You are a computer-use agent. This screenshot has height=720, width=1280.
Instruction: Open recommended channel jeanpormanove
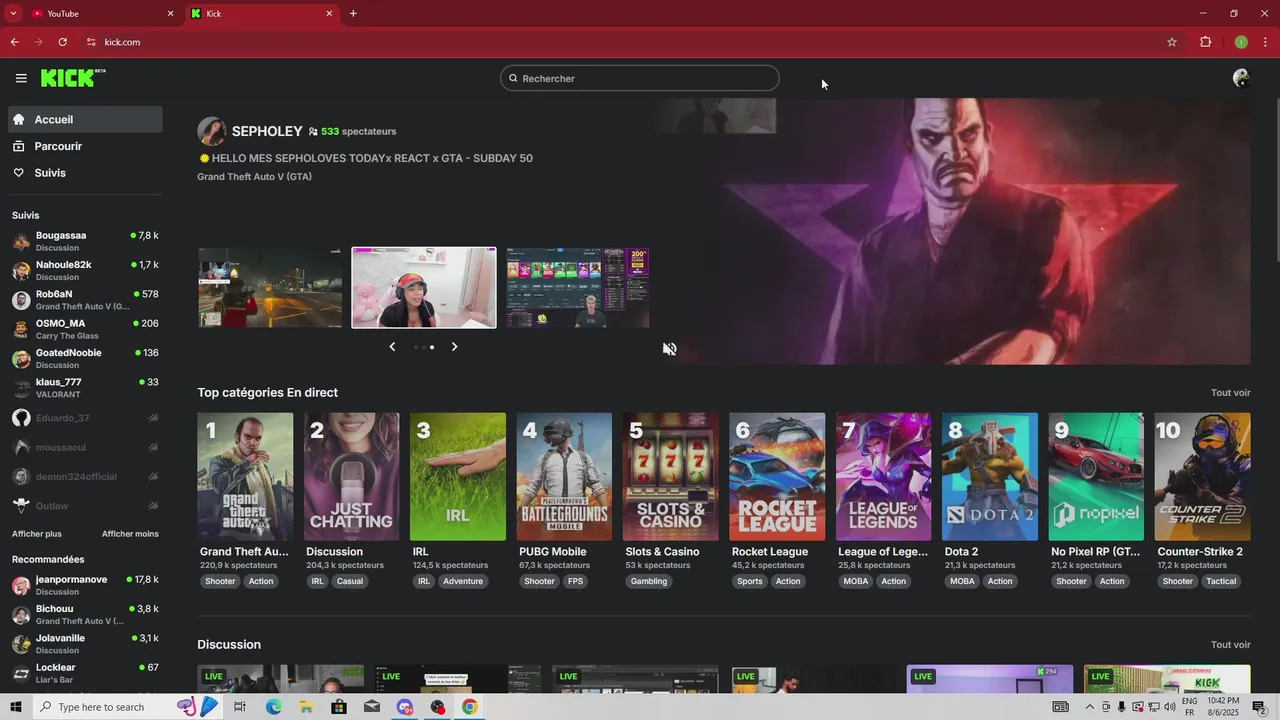(85, 585)
